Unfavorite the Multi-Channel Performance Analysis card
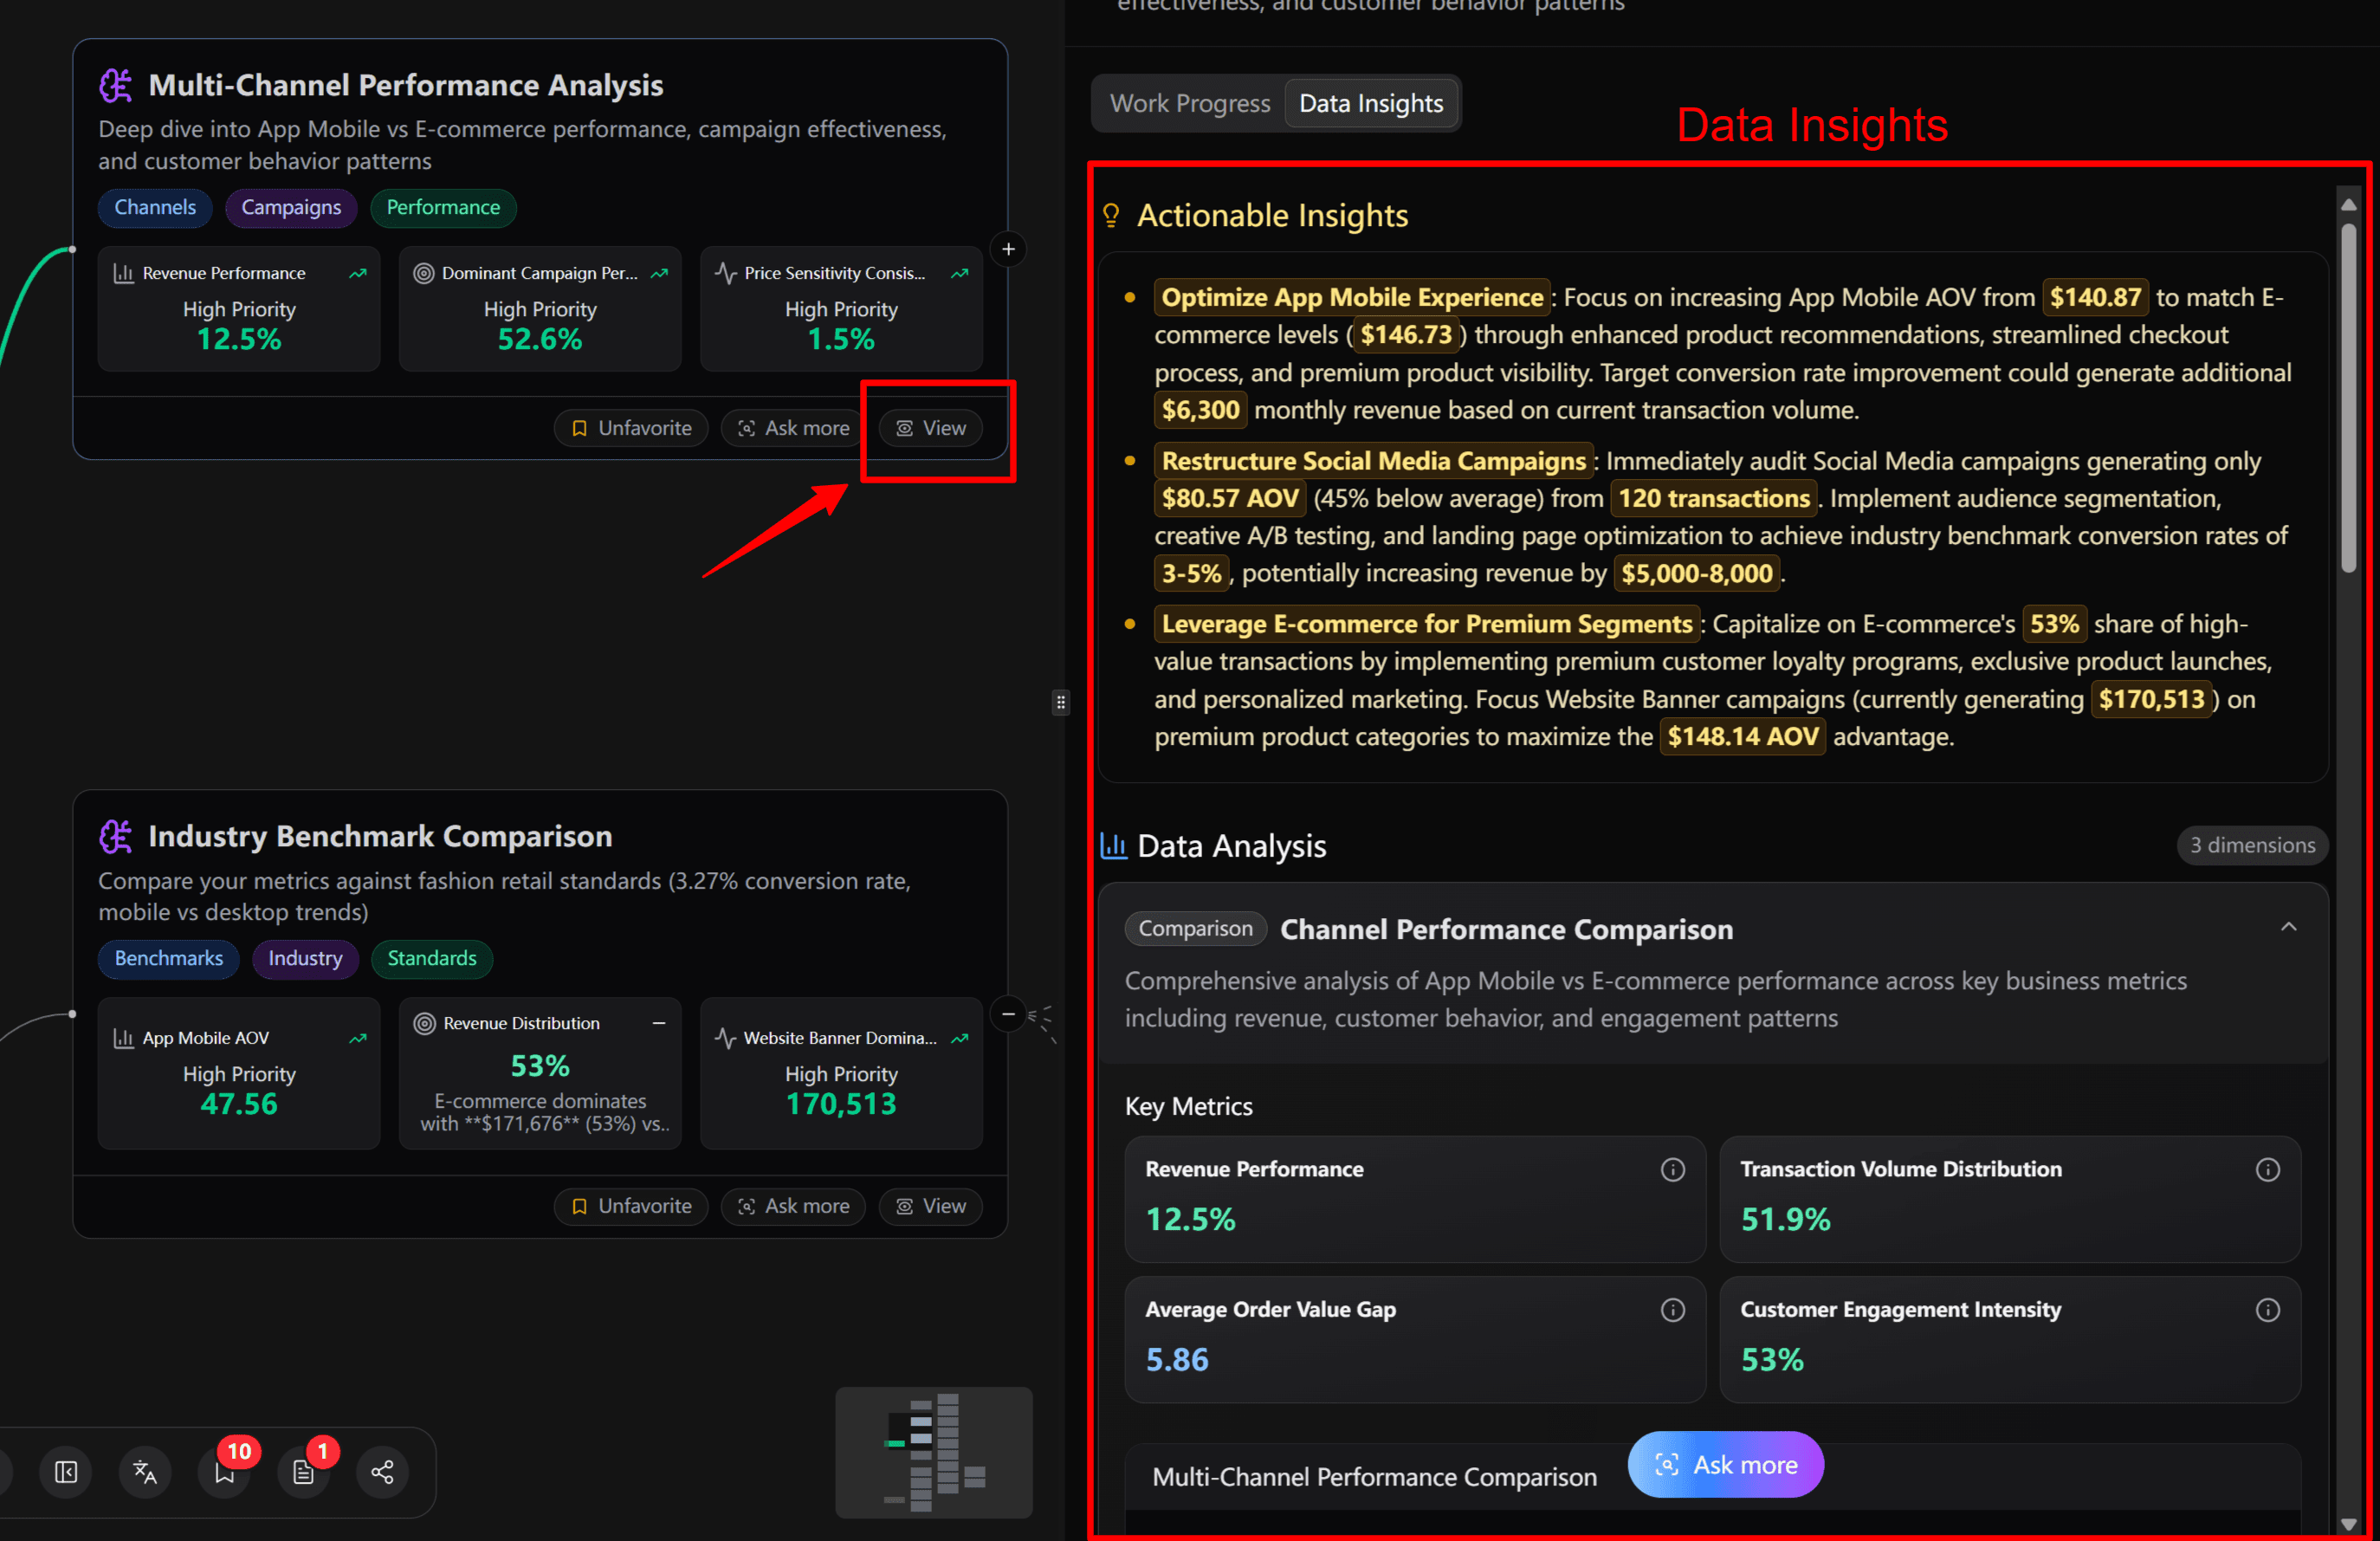 [x=631, y=428]
